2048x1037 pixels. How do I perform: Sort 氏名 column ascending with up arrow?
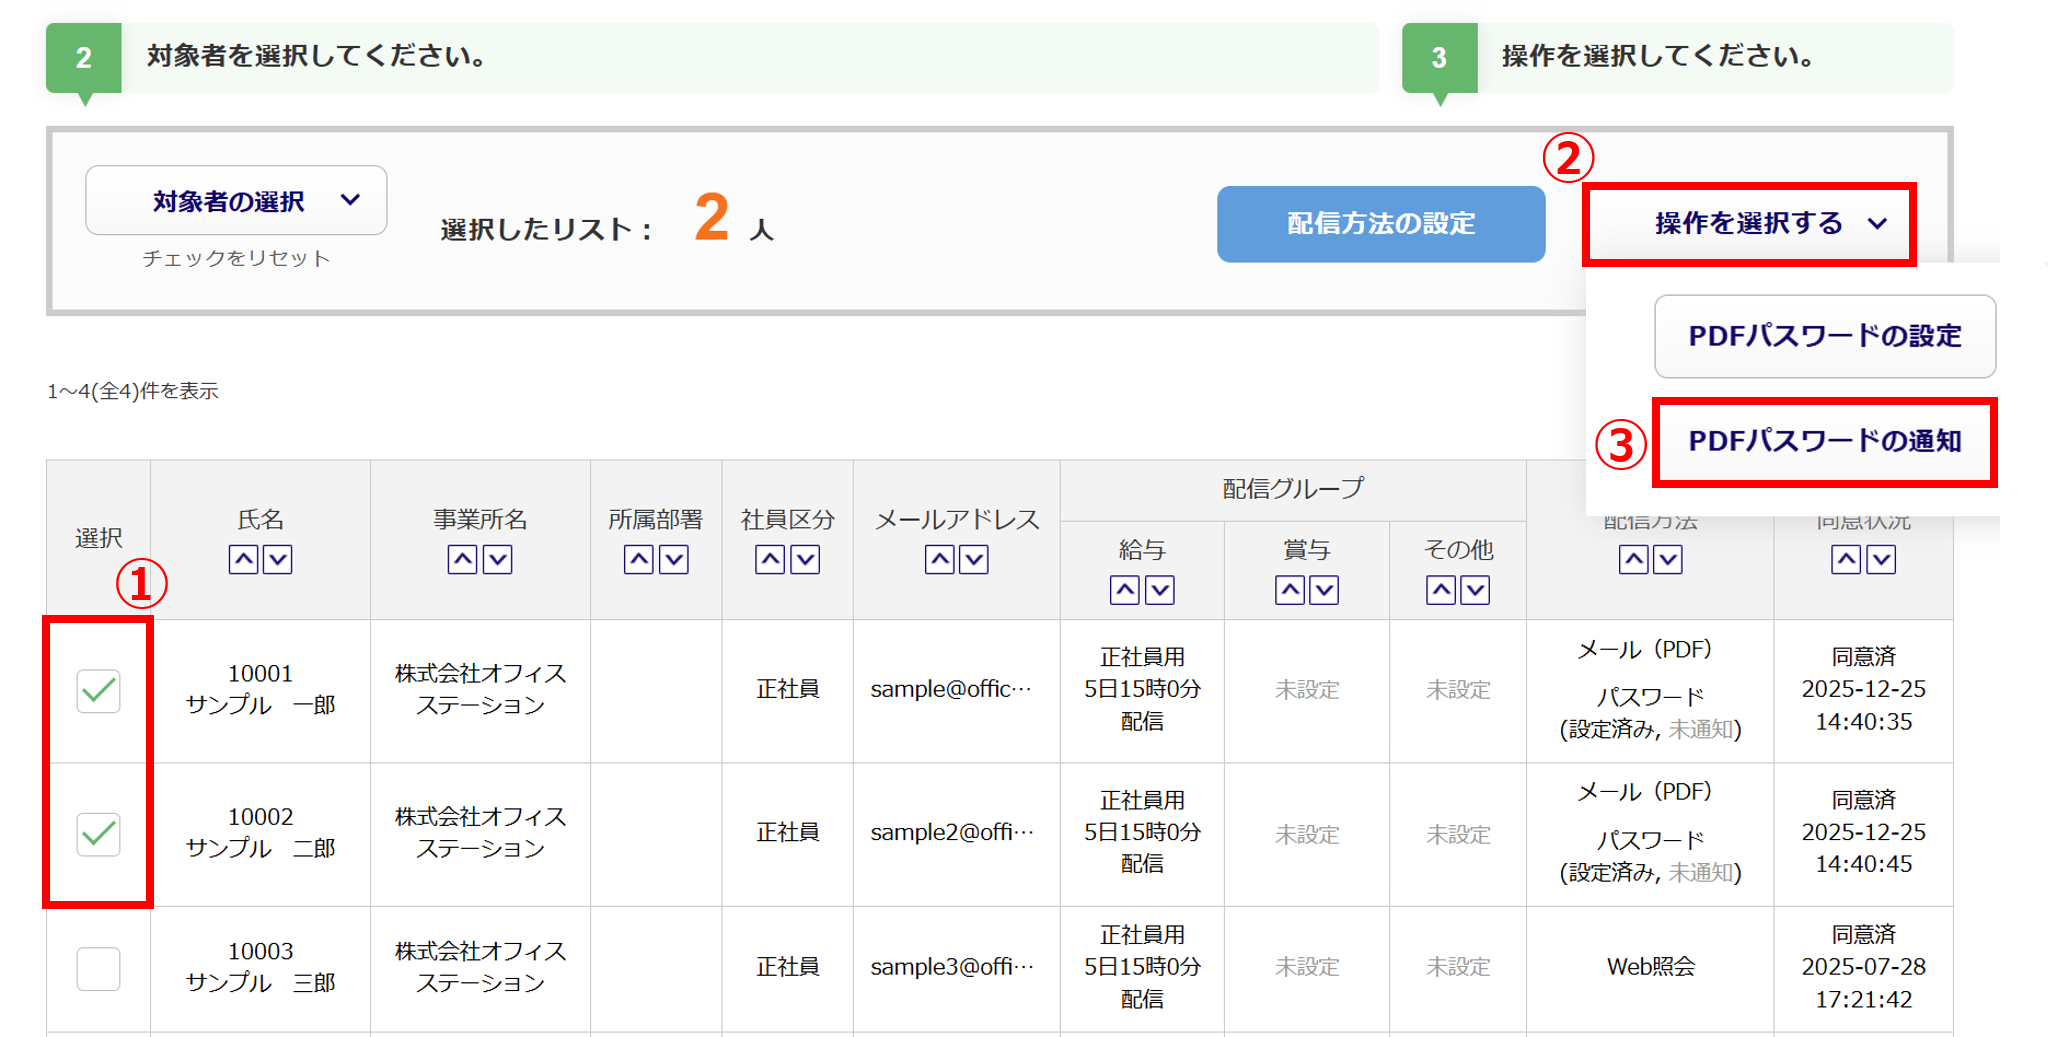(243, 559)
